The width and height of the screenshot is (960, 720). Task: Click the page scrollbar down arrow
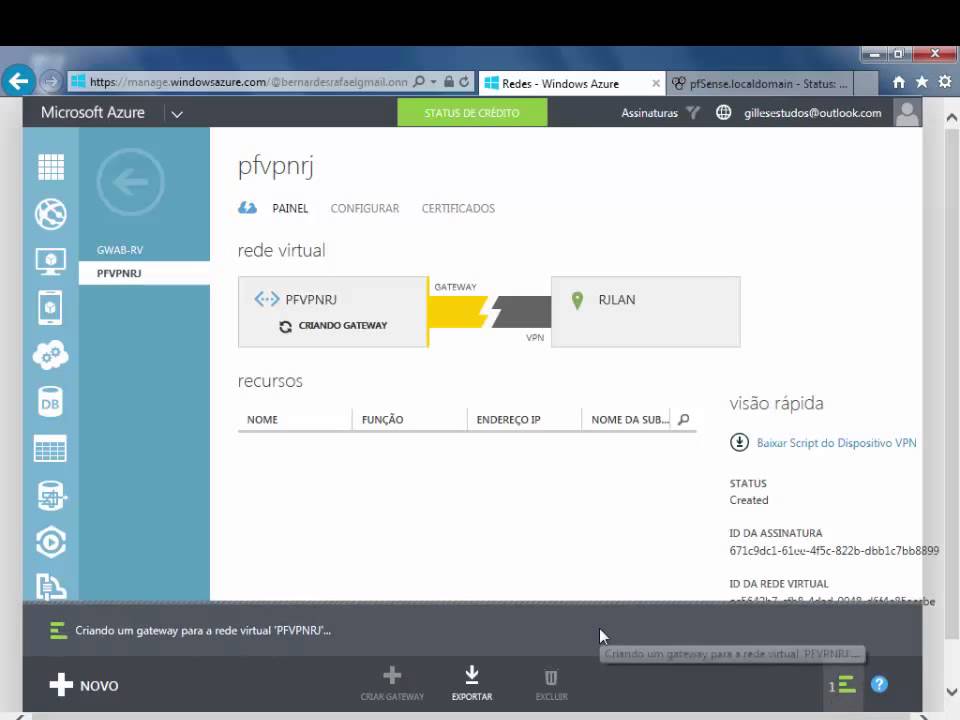[951, 692]
